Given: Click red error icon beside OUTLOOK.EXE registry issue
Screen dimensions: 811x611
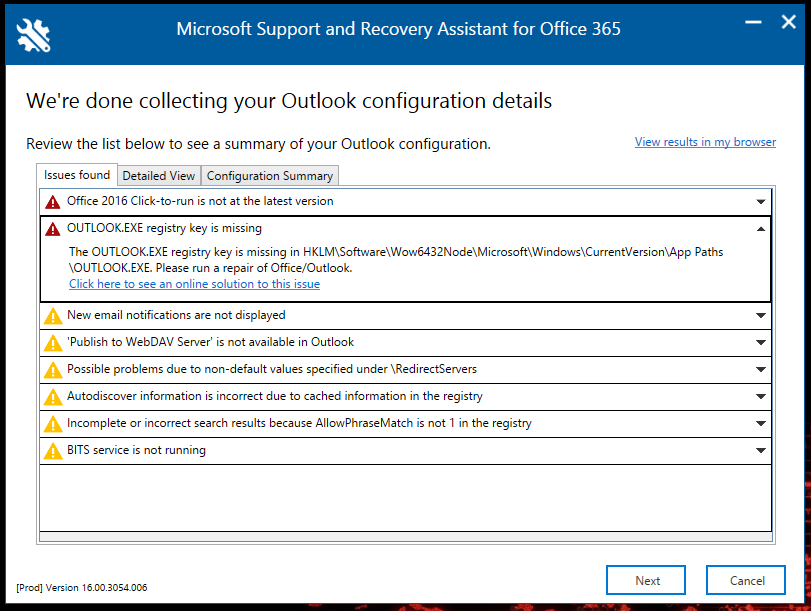Looking at the screenshot, I should [53, 229].
